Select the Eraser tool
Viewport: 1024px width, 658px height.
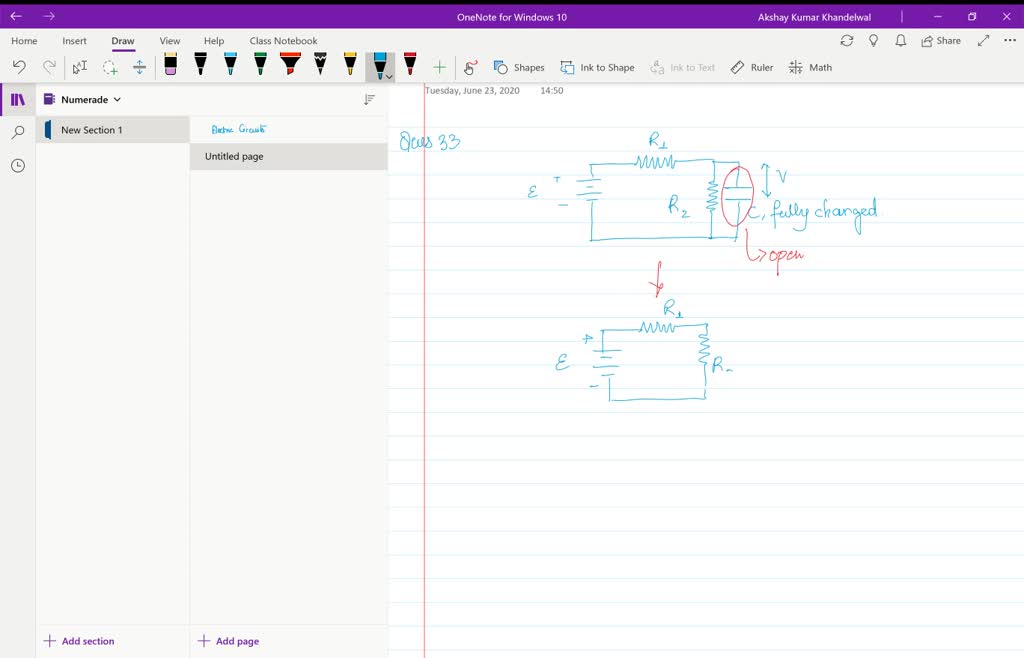tap(169, 66)
